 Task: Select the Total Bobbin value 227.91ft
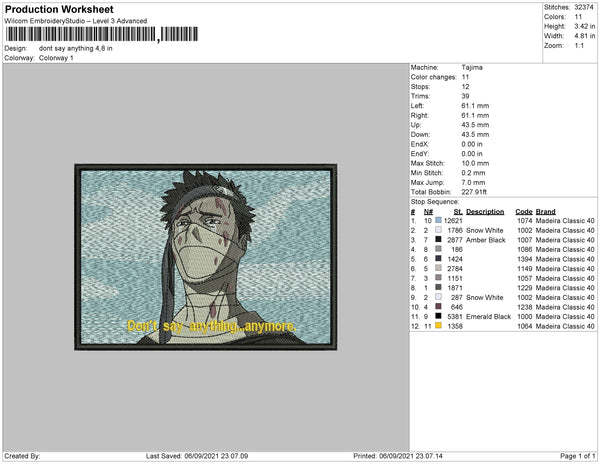pyautogui.click(x=474, y=192)
